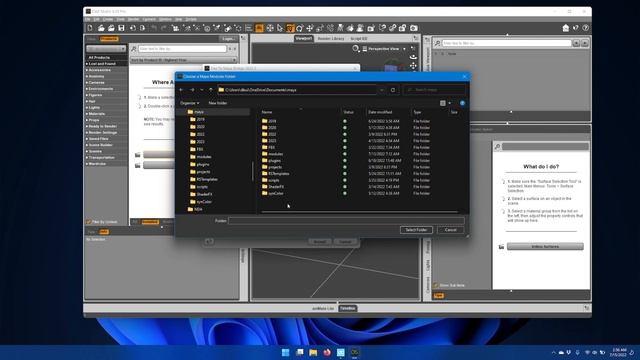Open the Organize dropdown in folder dialog
The width and height of the screenshot is (640, 360).
coord(190,103)
